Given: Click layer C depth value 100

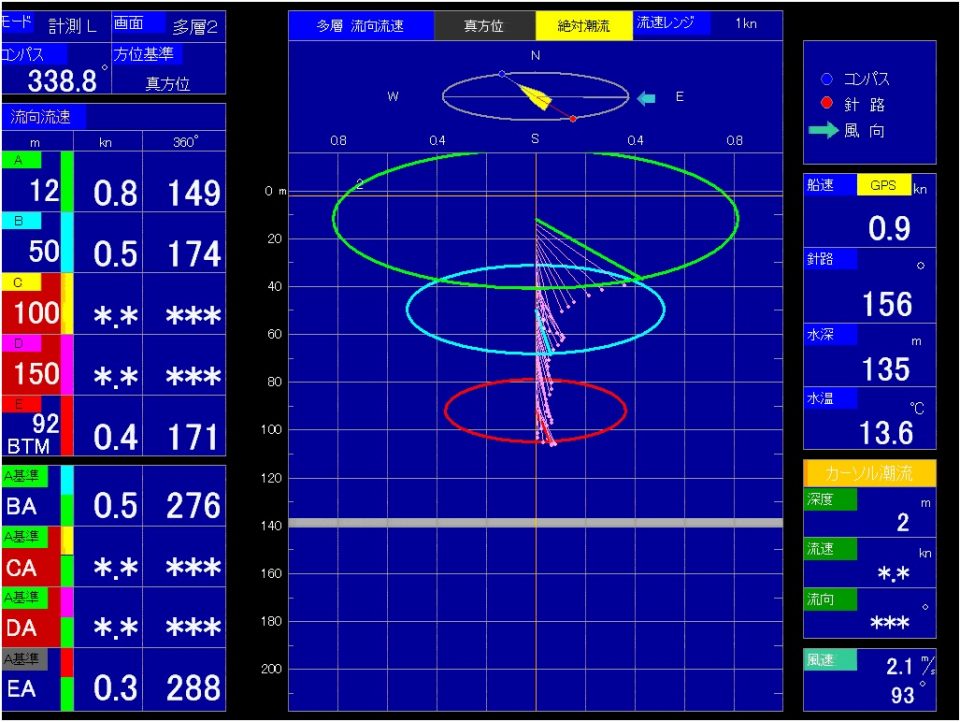Looking at the screenshot, I should point(37,313).
